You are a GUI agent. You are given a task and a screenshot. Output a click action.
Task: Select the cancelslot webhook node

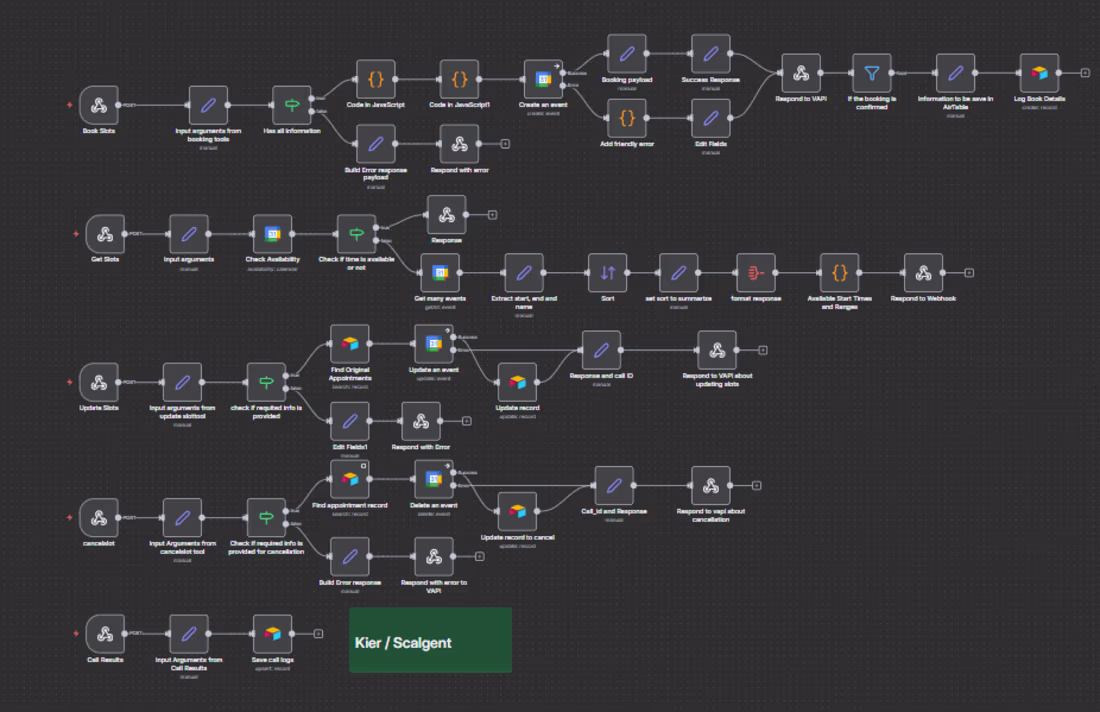pyautogui.click(x=99, y=518)
